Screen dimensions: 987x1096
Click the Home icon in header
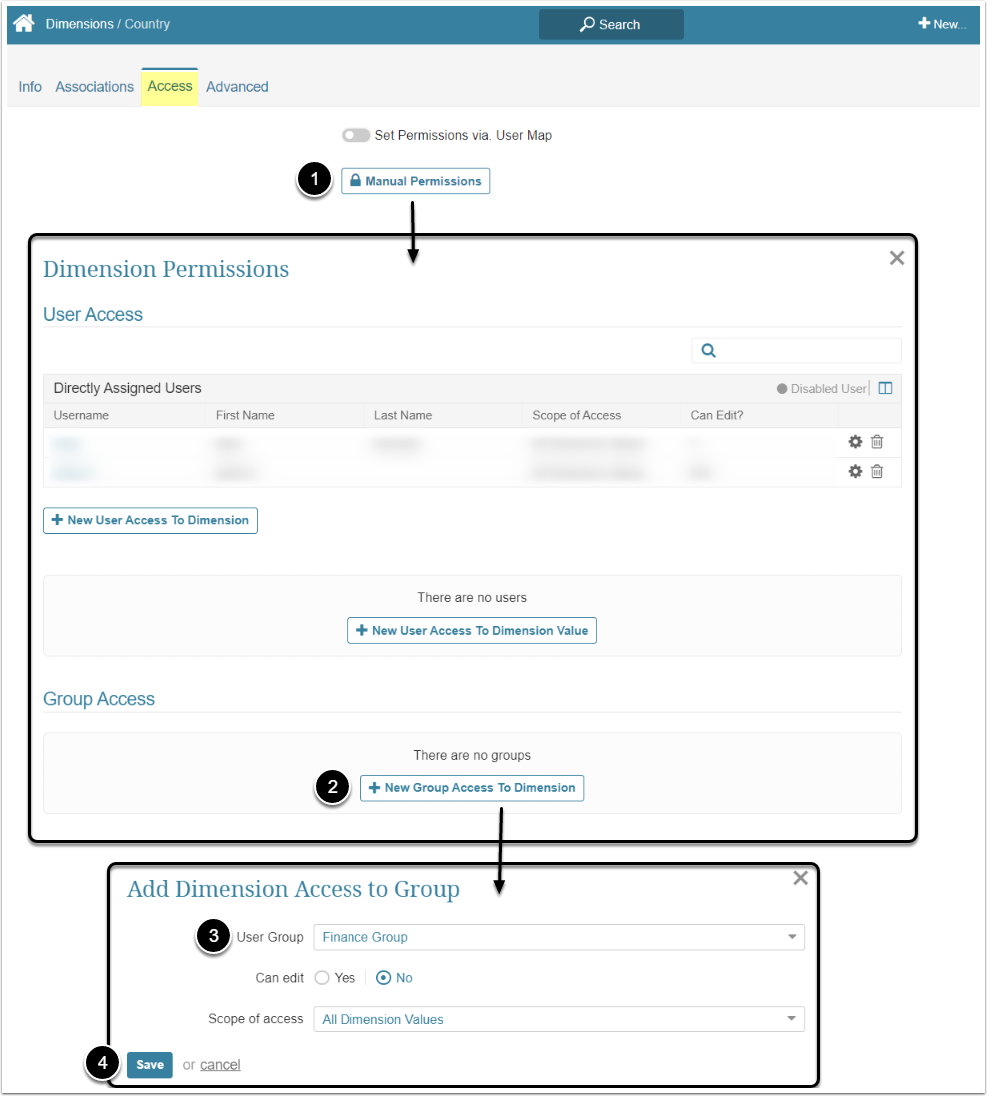[x=24, y=24]
